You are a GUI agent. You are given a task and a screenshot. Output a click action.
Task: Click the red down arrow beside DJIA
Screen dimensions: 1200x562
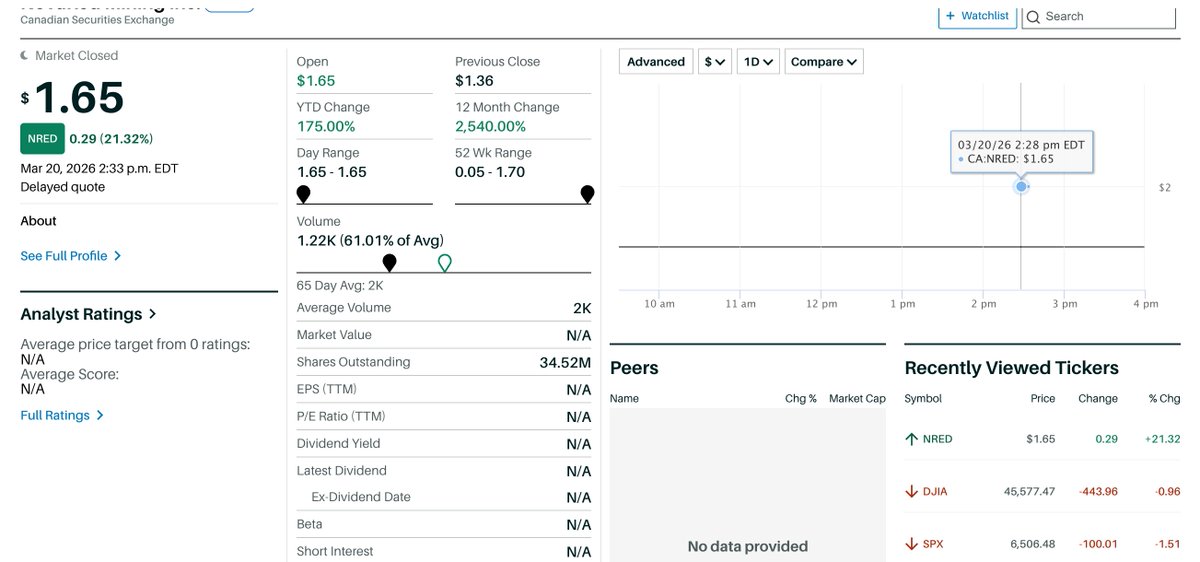[911, 491]
